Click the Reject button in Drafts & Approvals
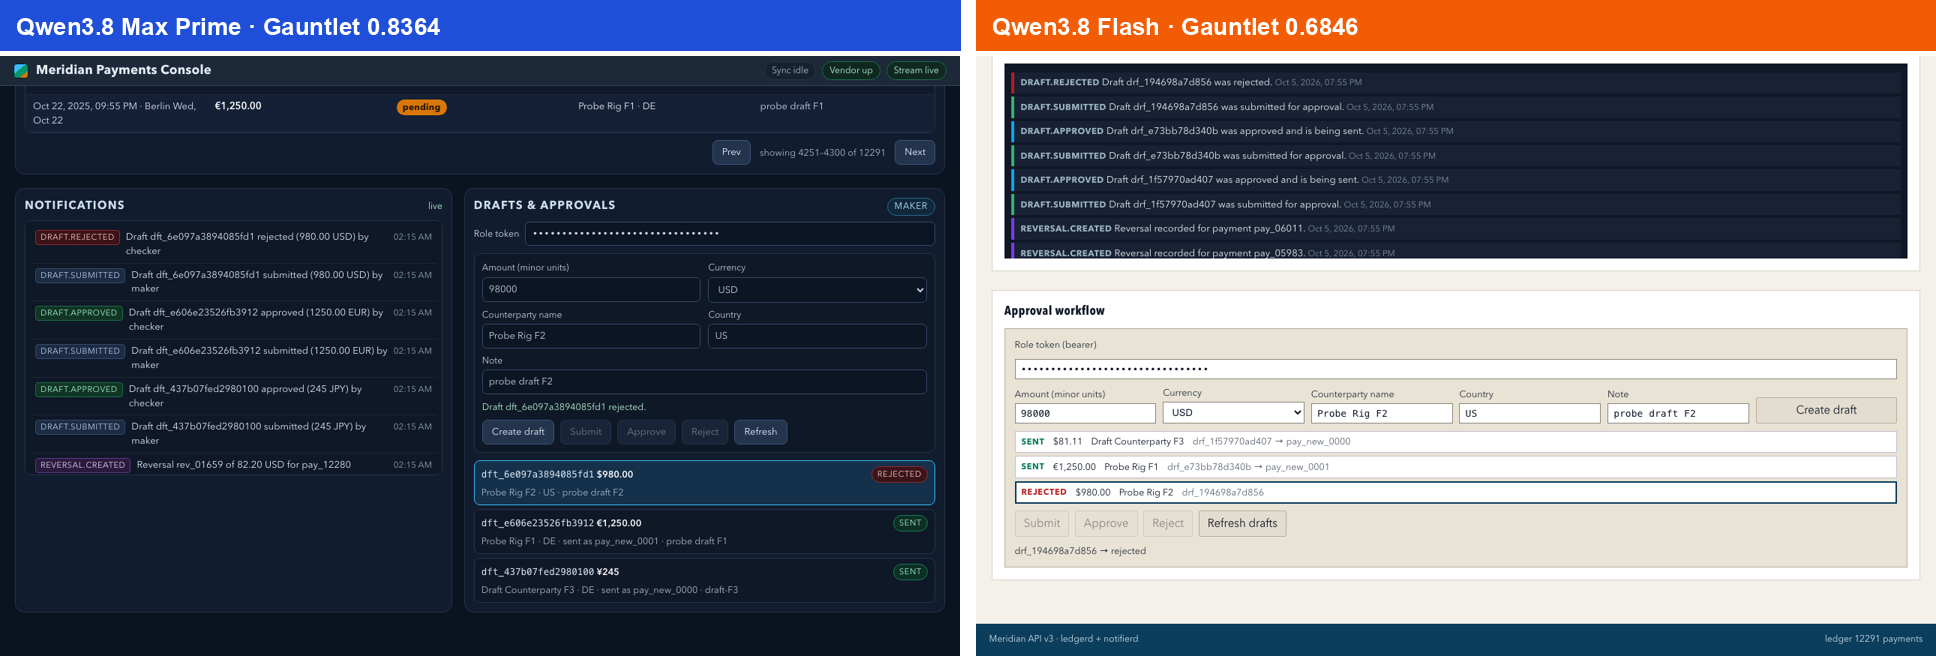 (705, 432)
